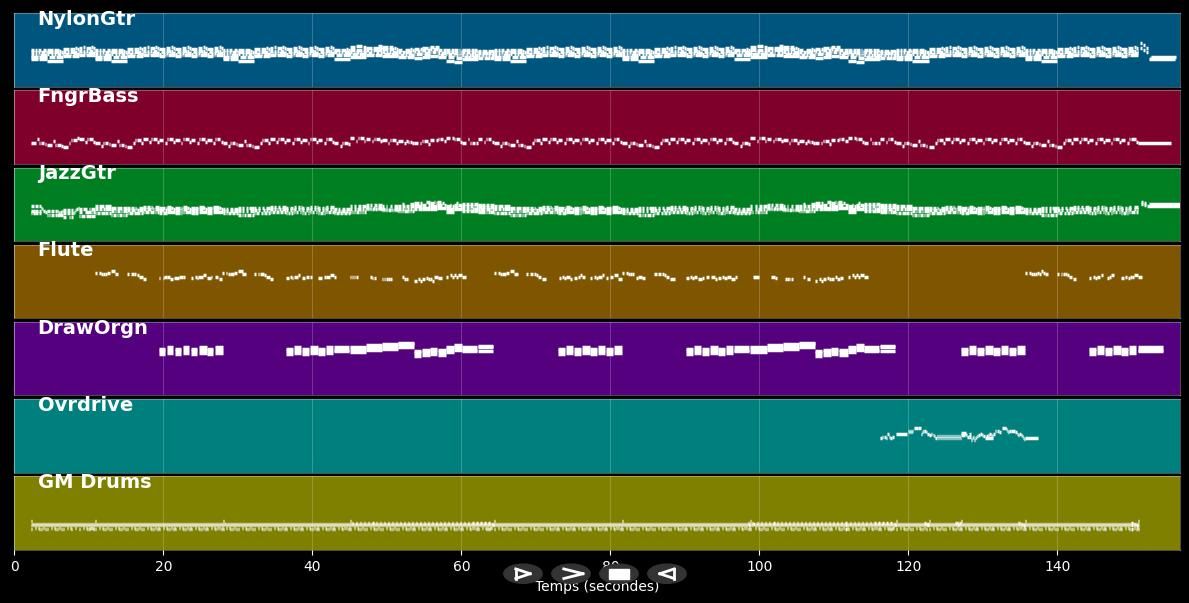Click the 140 second tick on time axis
This screenshot has width=1189, height=603.
(1057, 566)
